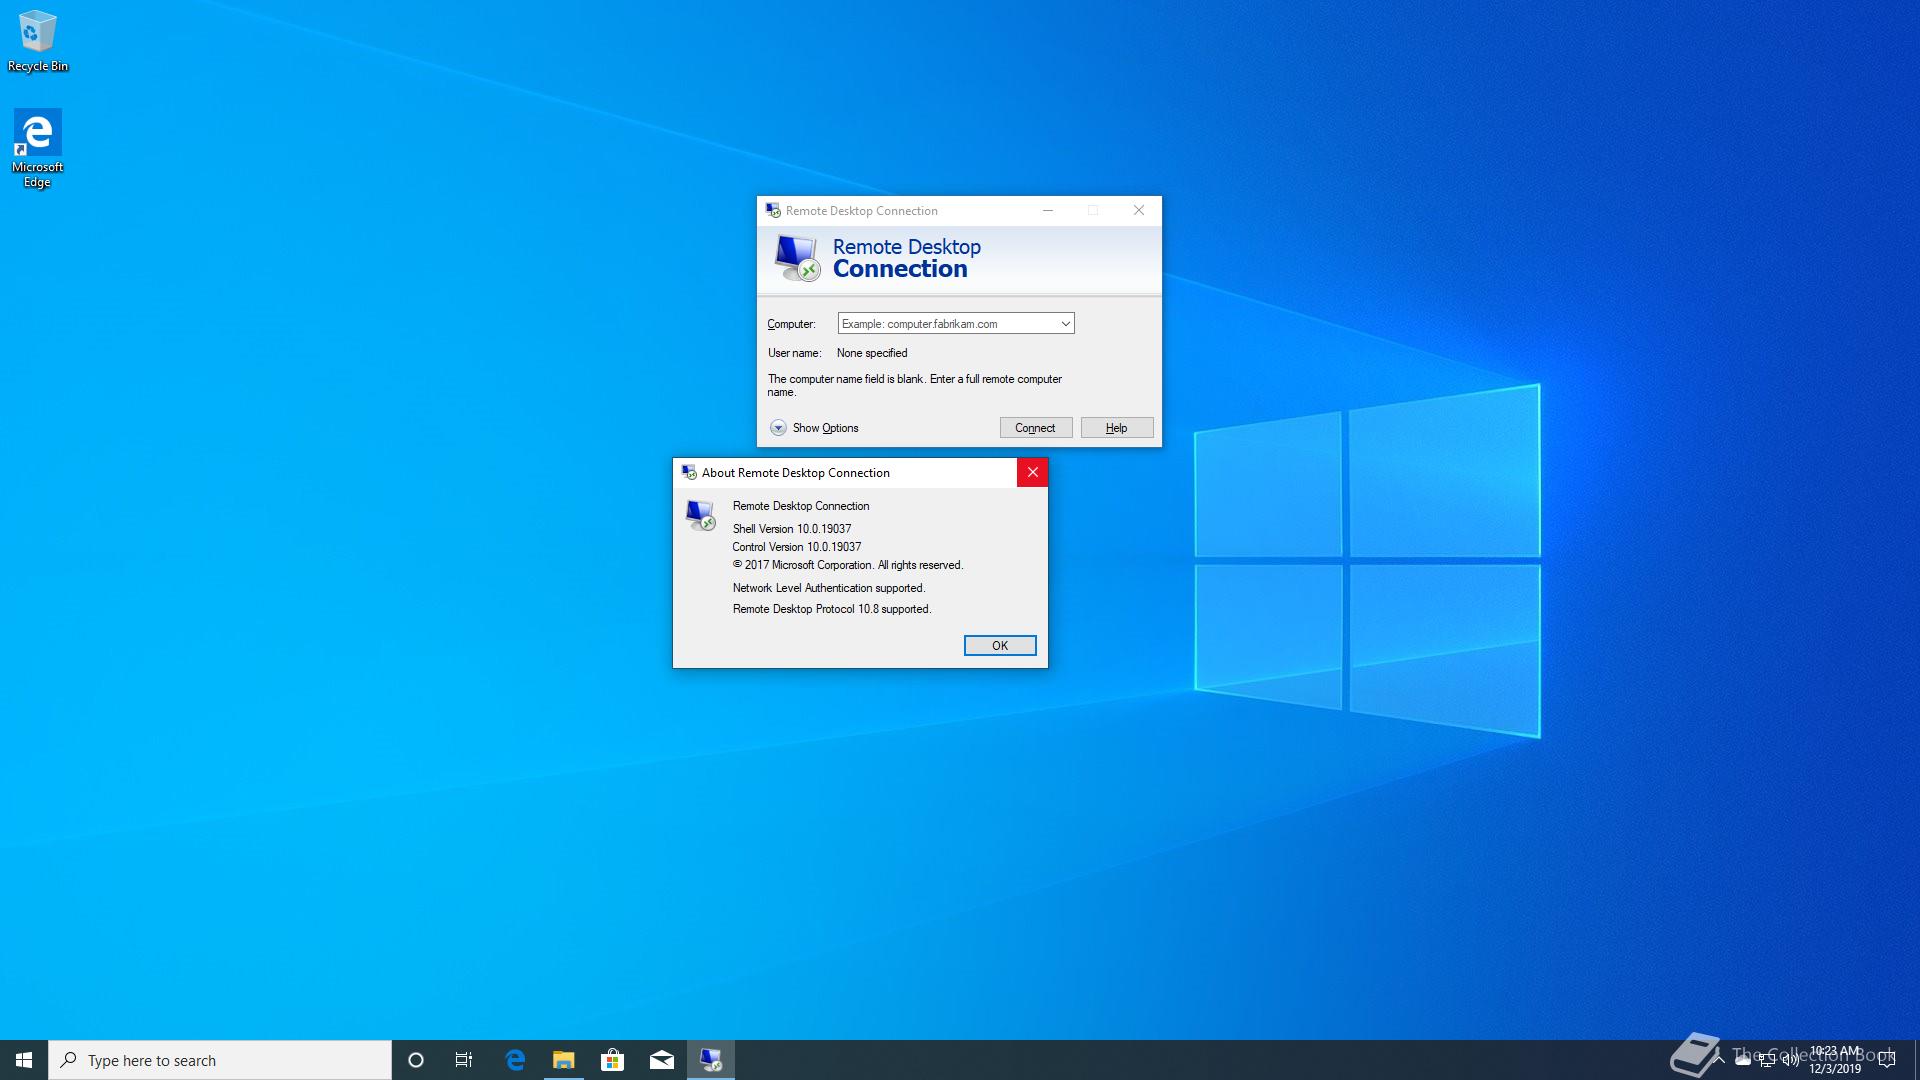Viewport: 1920px width, 1080px height.
Task: Click OK in the About dialog
Action: 1000,646
